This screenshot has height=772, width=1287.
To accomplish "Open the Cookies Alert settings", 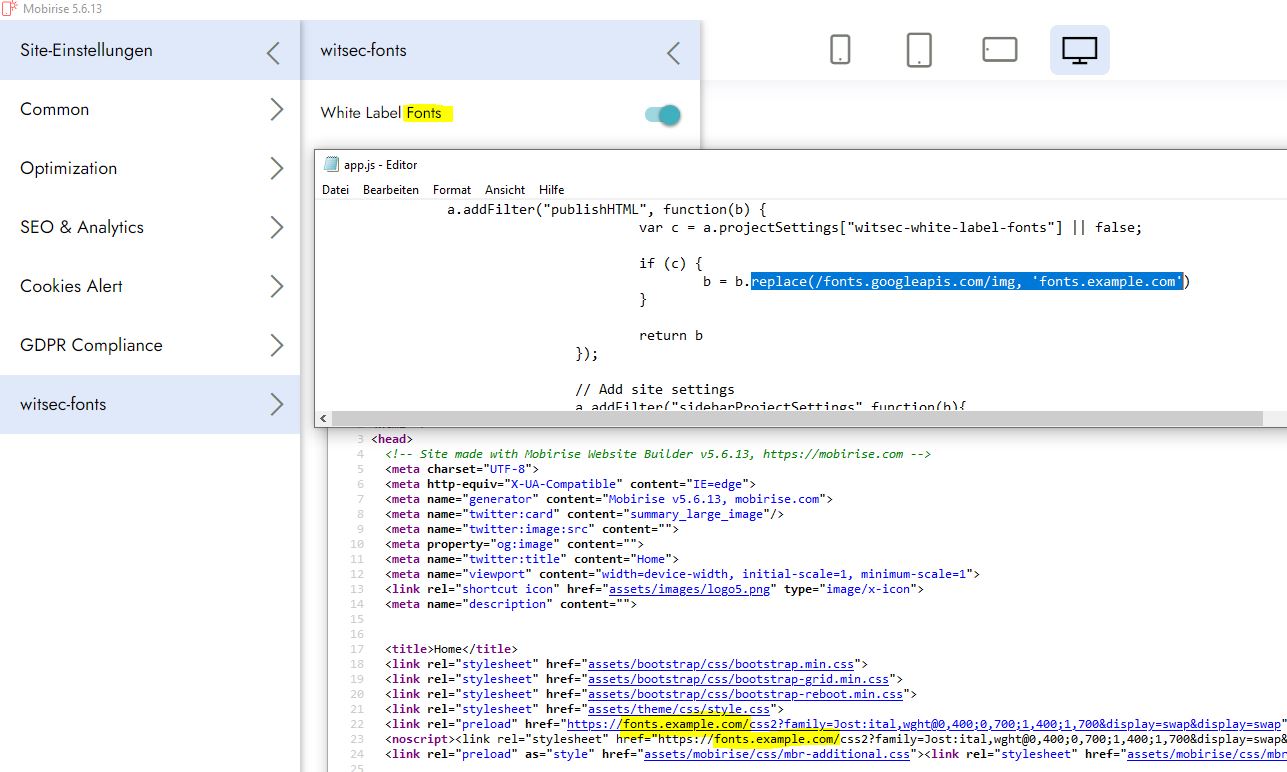I will pos(150,287).
